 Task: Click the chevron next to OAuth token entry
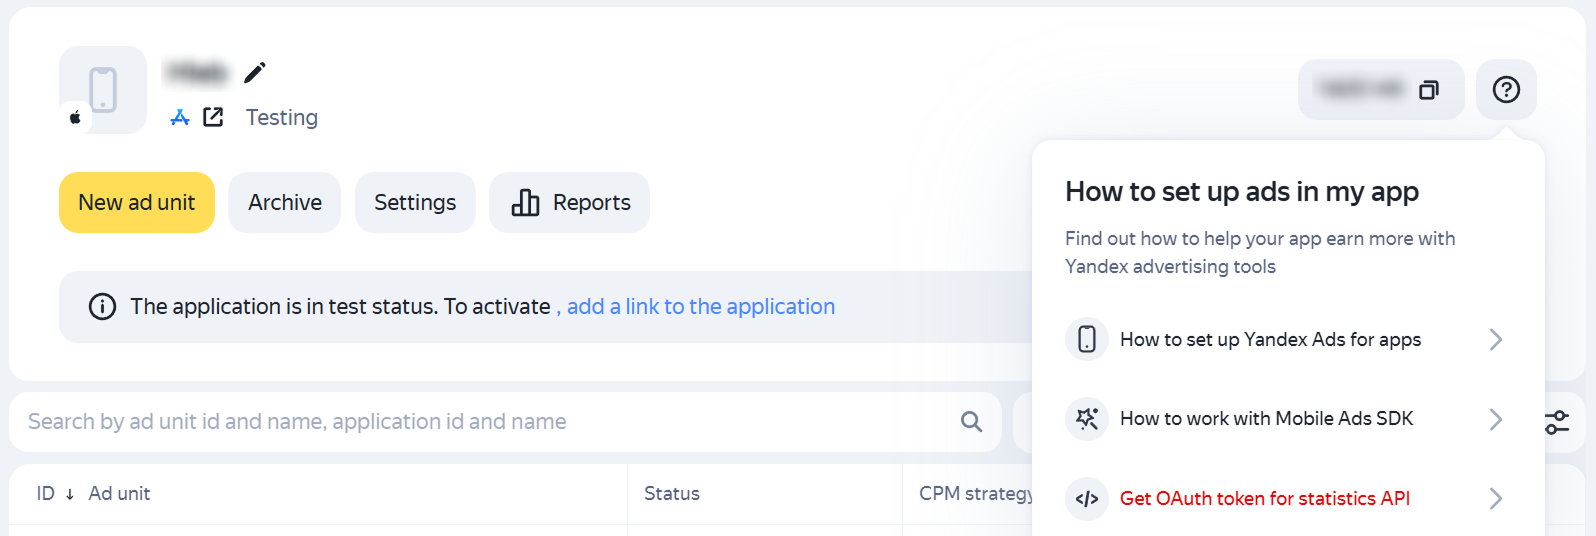pyautogui.click(x=1496, y=499)
